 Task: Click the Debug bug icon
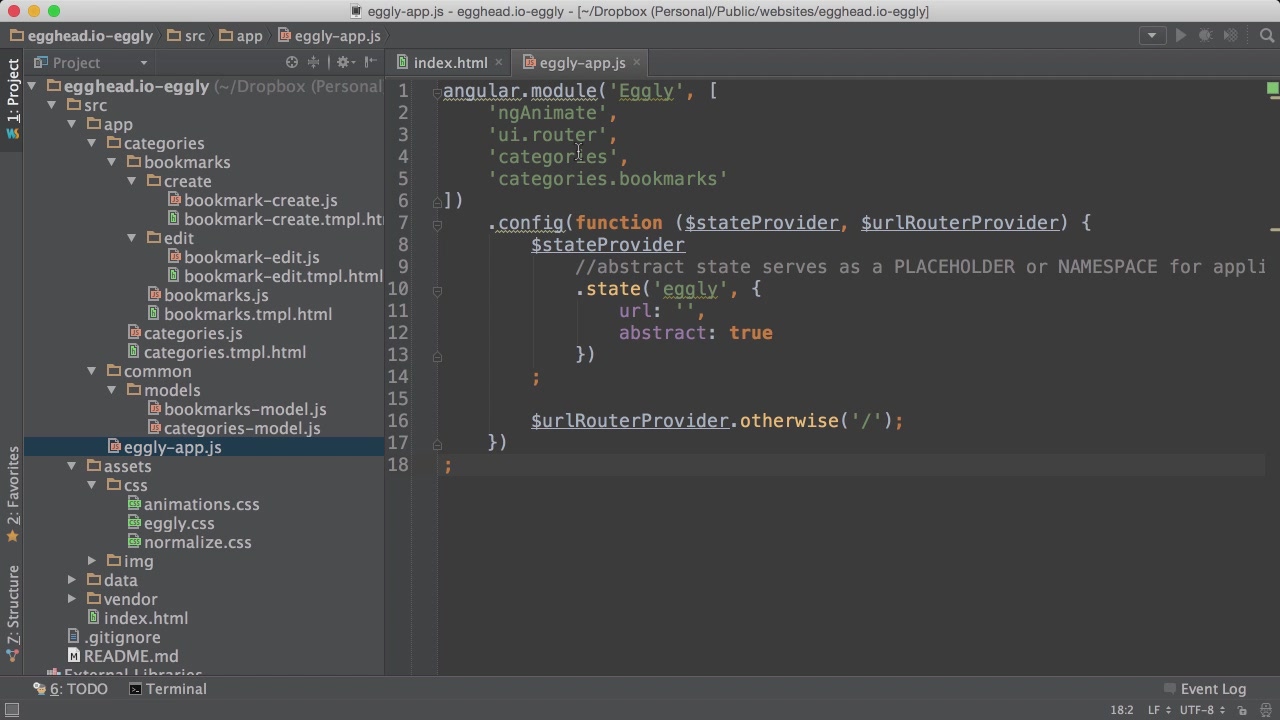pos(1206,36)
